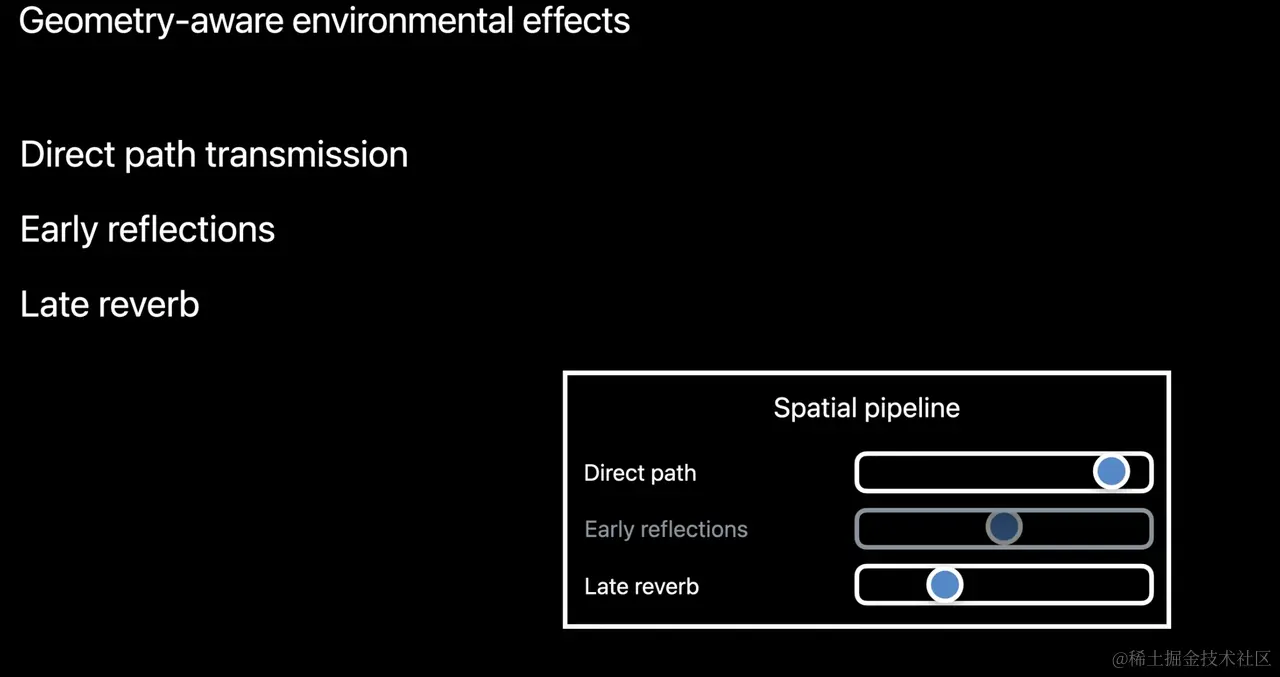Select the dimmed Early reflections panel label

pos(666,529)
